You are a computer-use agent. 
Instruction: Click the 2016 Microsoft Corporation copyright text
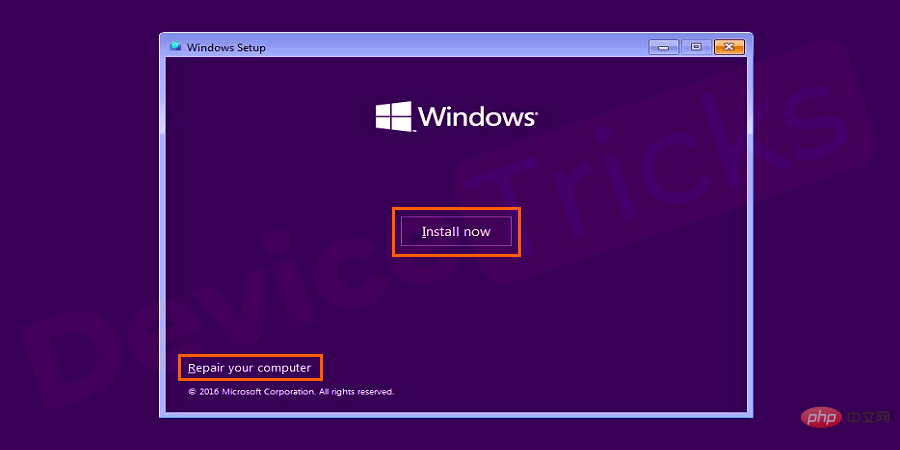pos(291,392)
